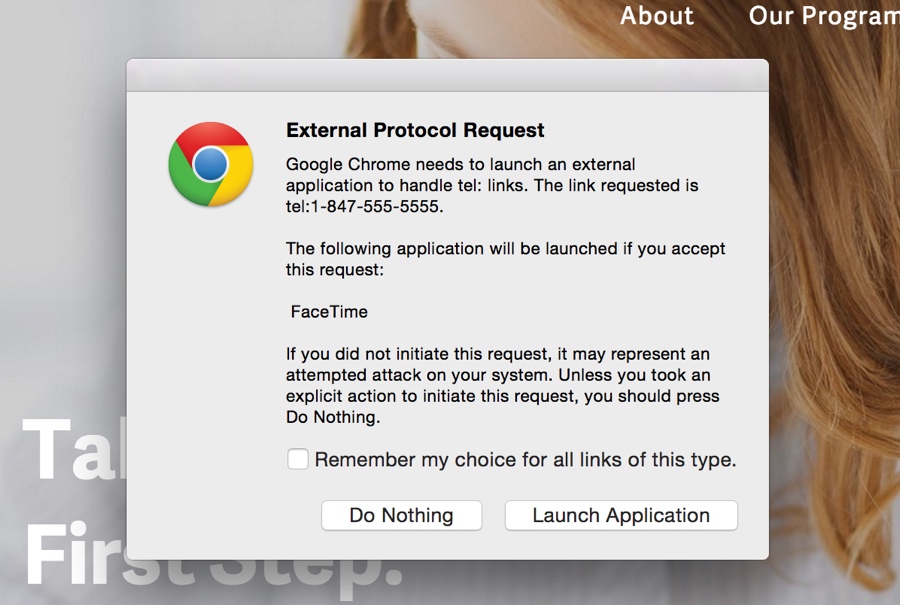Screen dimensions: 900x605
Task: Click the External Protocol Request heading
Action: point(415,130)
